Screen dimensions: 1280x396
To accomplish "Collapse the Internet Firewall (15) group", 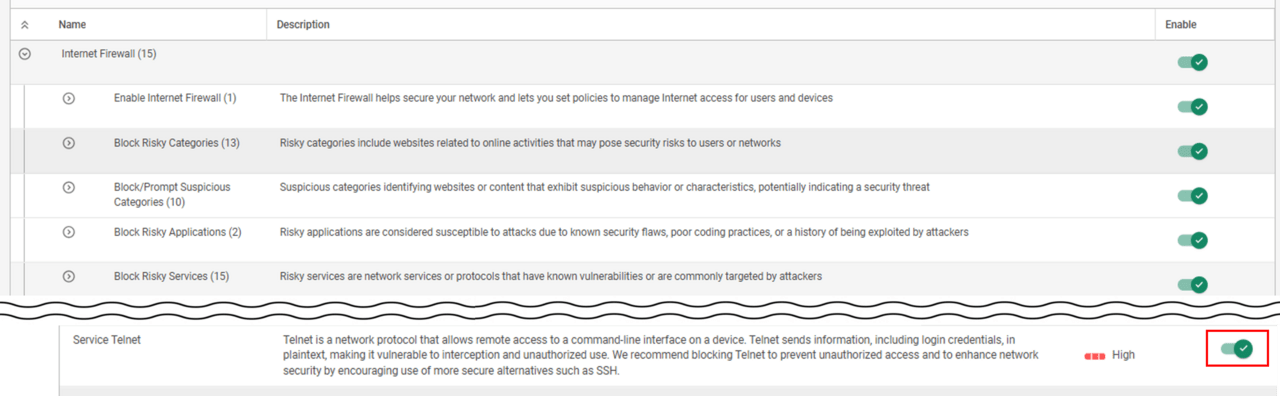I will point(25,54).
